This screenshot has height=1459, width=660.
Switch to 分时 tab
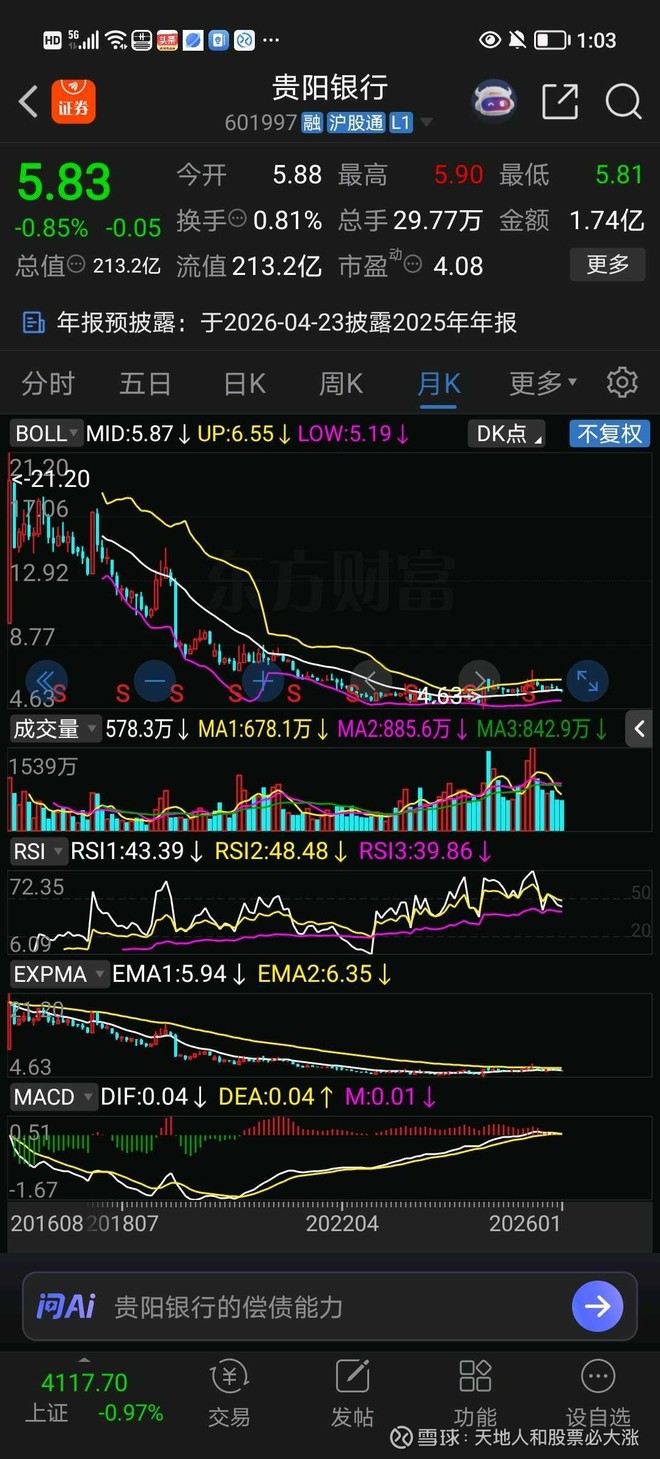pyautogui.click(x=48, y=382)
